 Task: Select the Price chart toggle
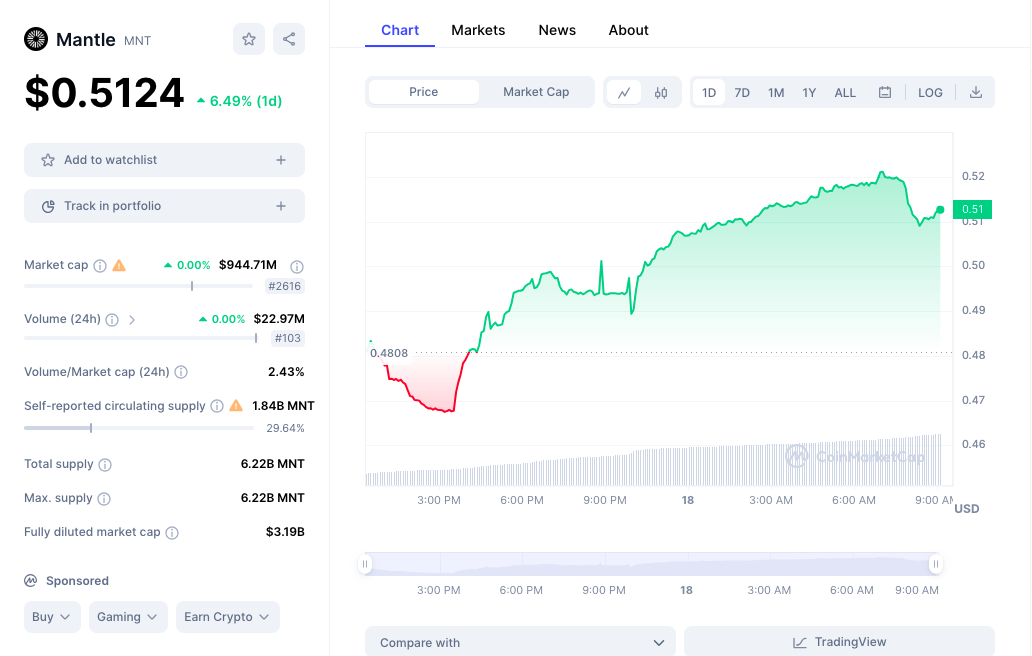point(423,92)
